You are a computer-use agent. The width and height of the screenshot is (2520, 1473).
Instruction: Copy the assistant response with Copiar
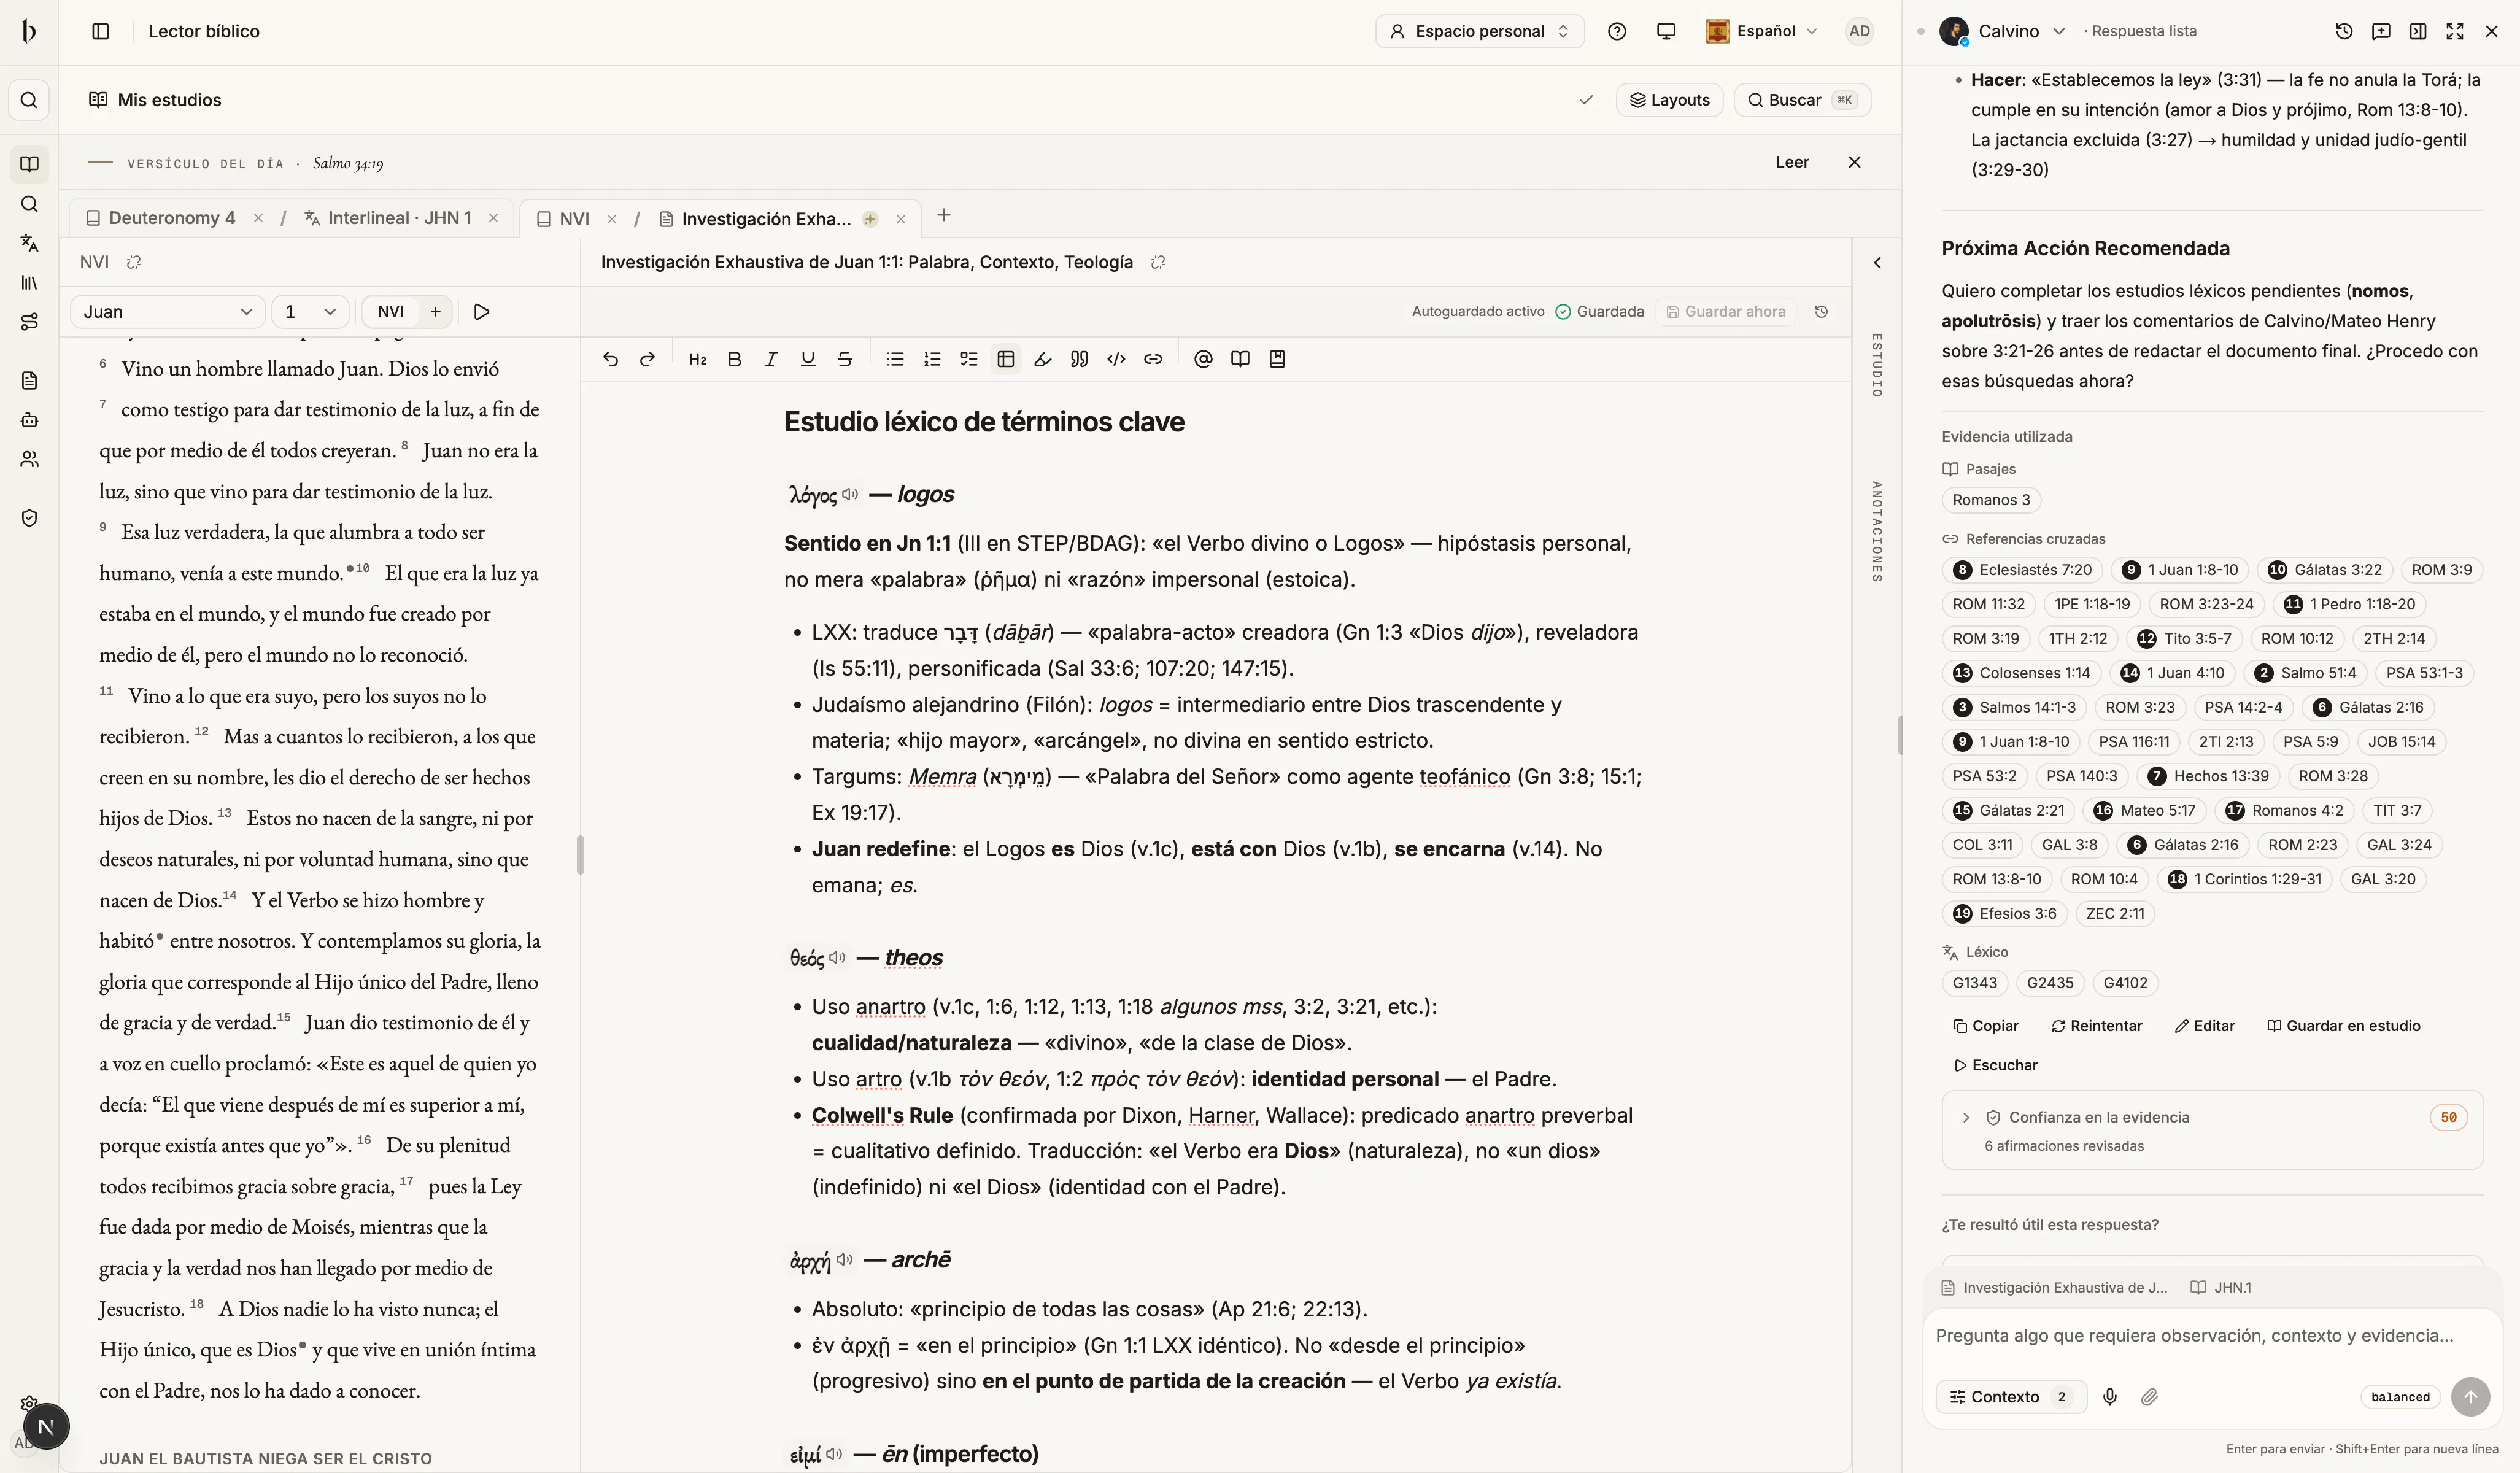click(x=1985, y=1026)
